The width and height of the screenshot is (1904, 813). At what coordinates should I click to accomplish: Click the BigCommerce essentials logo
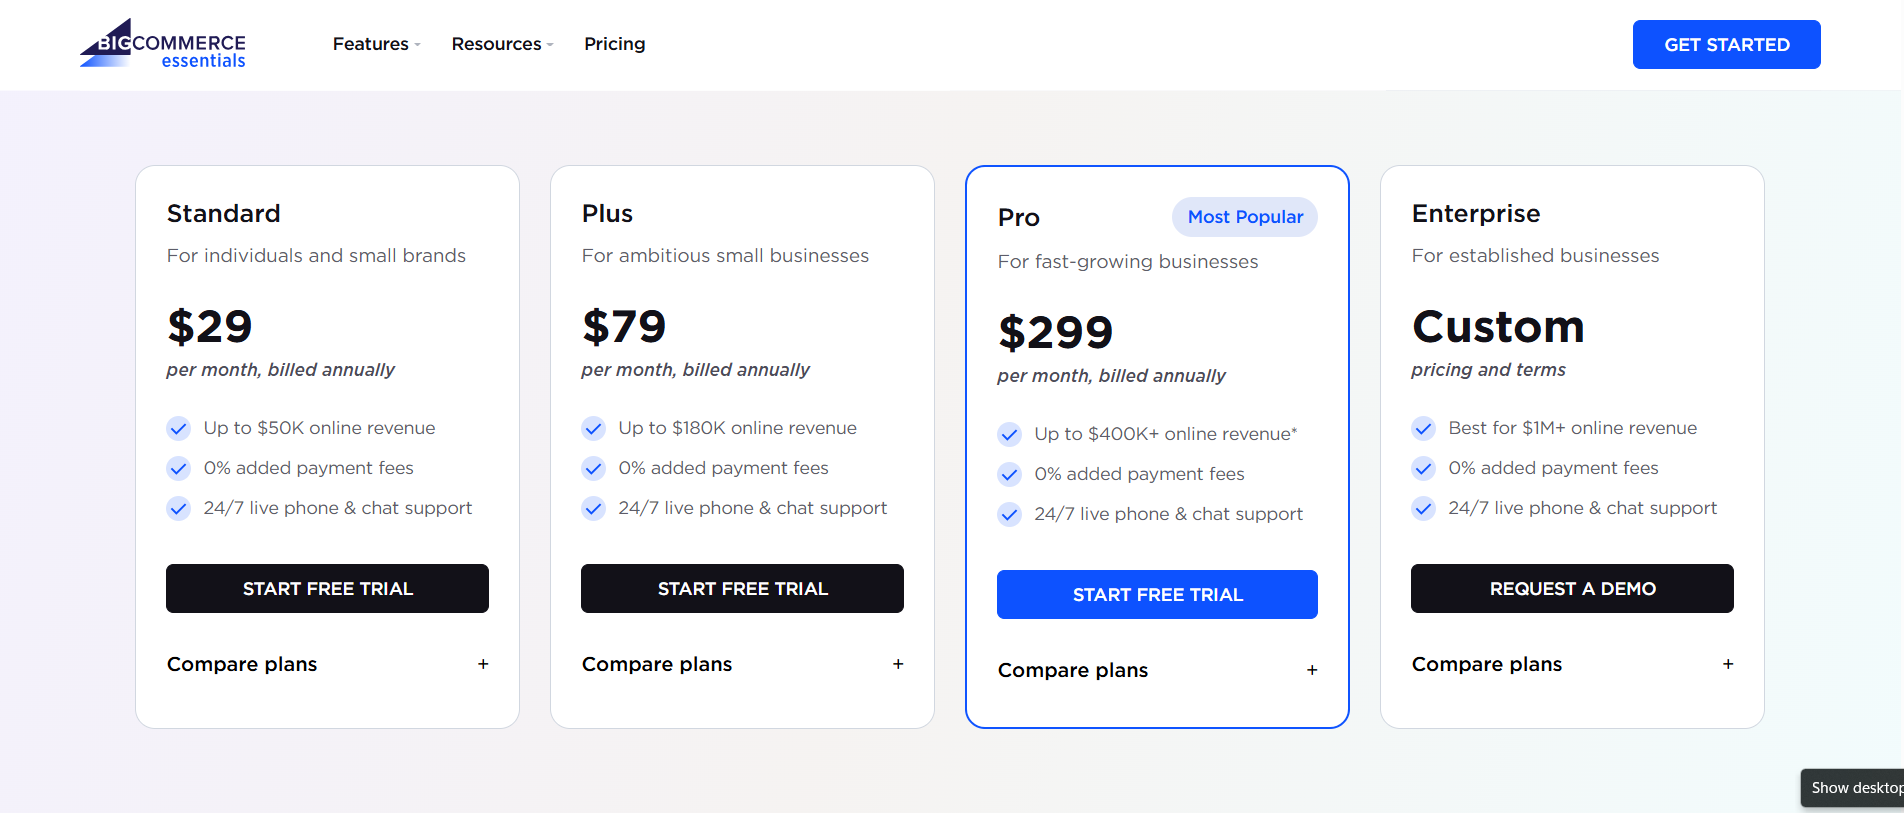[161, 44]
